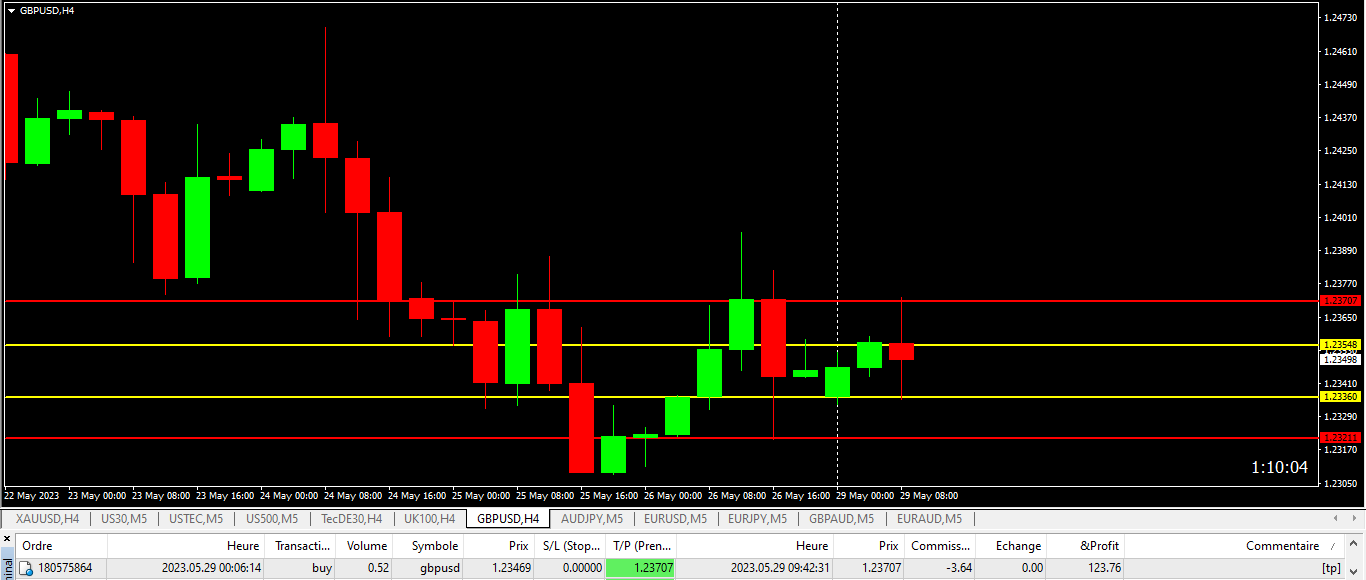Screen dimensions: 1366x580
Task: Click the 29 May 08:00 time label
Action: click(x=929, y=496)
